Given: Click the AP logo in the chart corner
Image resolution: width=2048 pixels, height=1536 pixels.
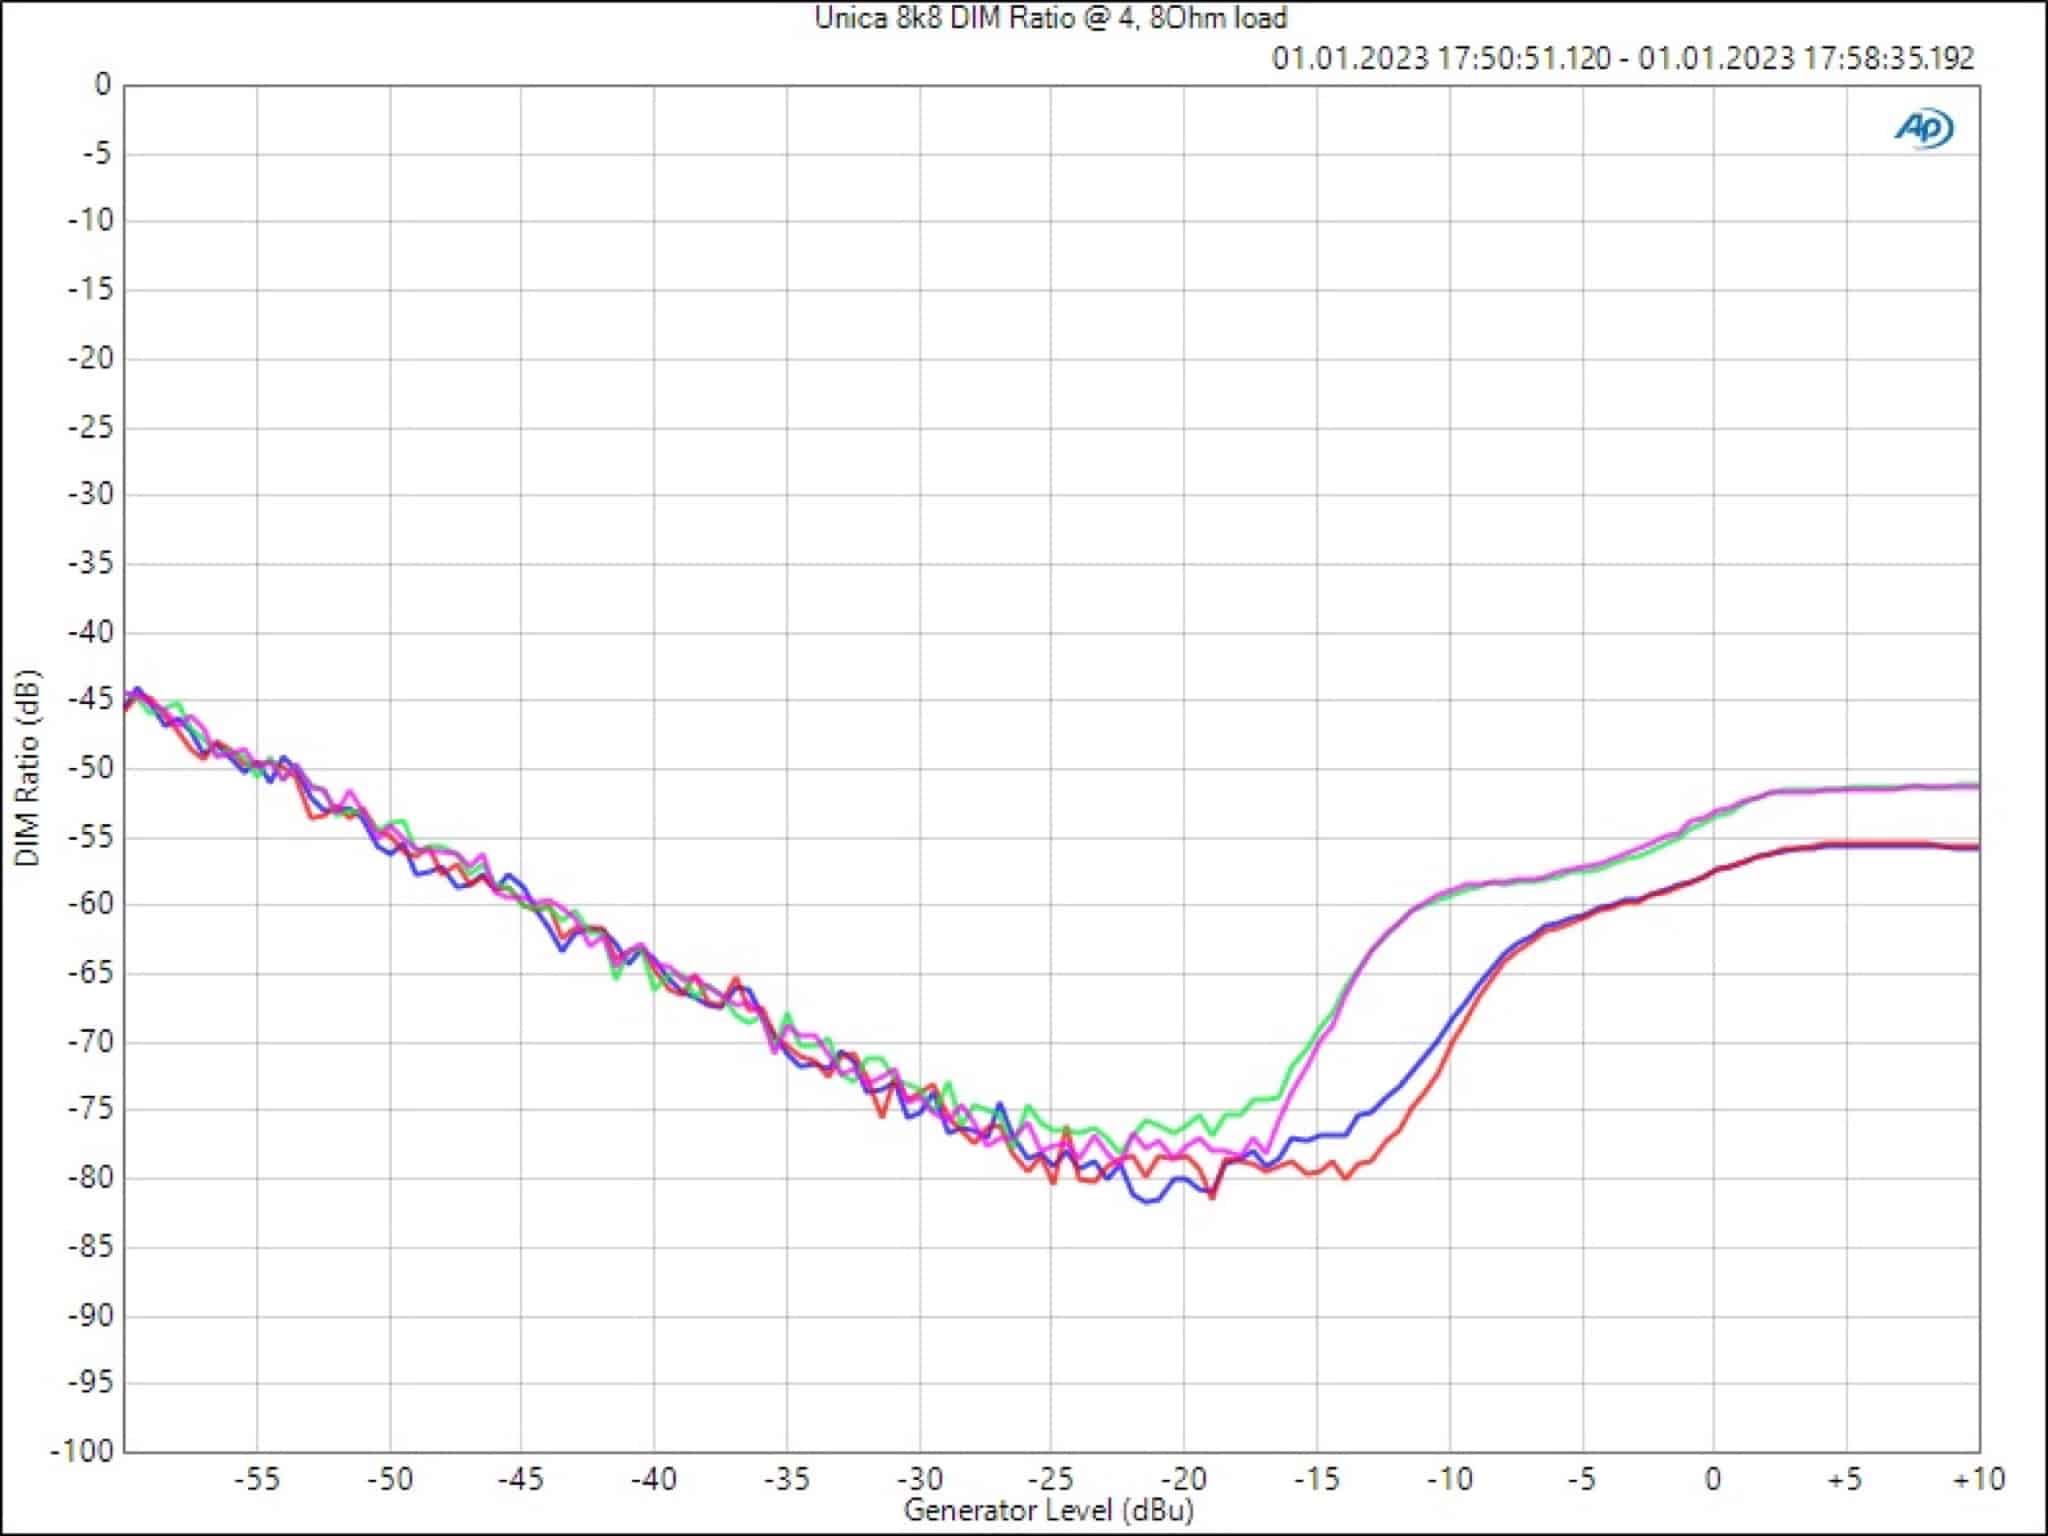Looking at the screenshot, I should pyautogui.click(x=1924, y=128).
